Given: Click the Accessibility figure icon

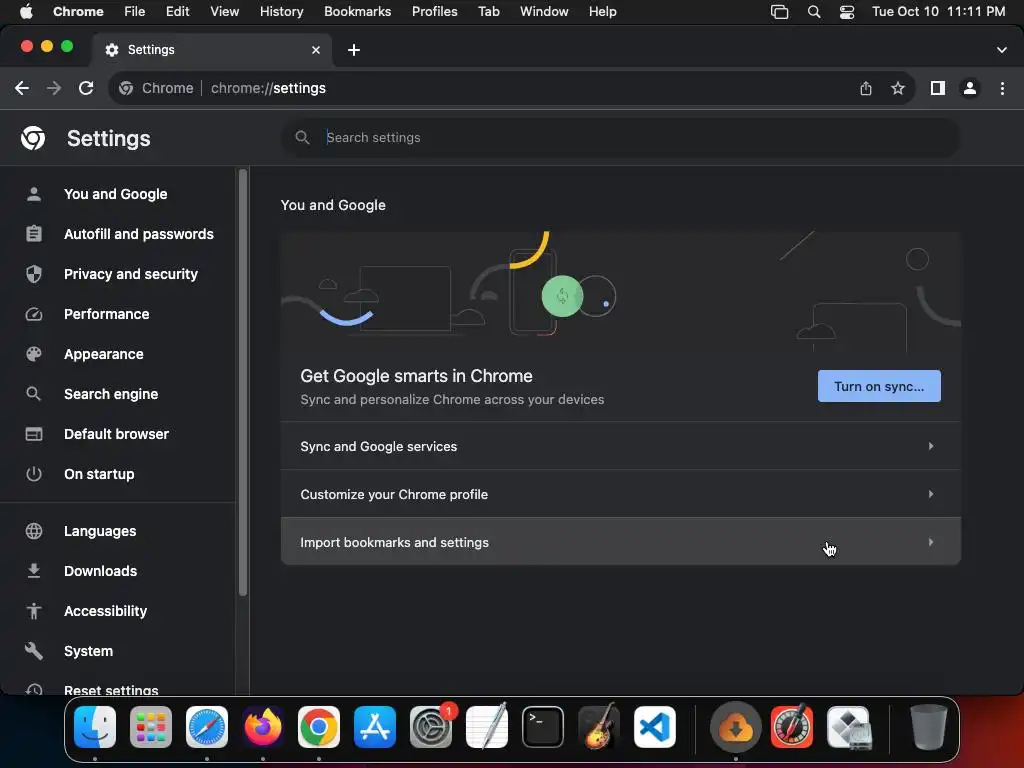Looking at the screenshot, I should tap(34, 611).
